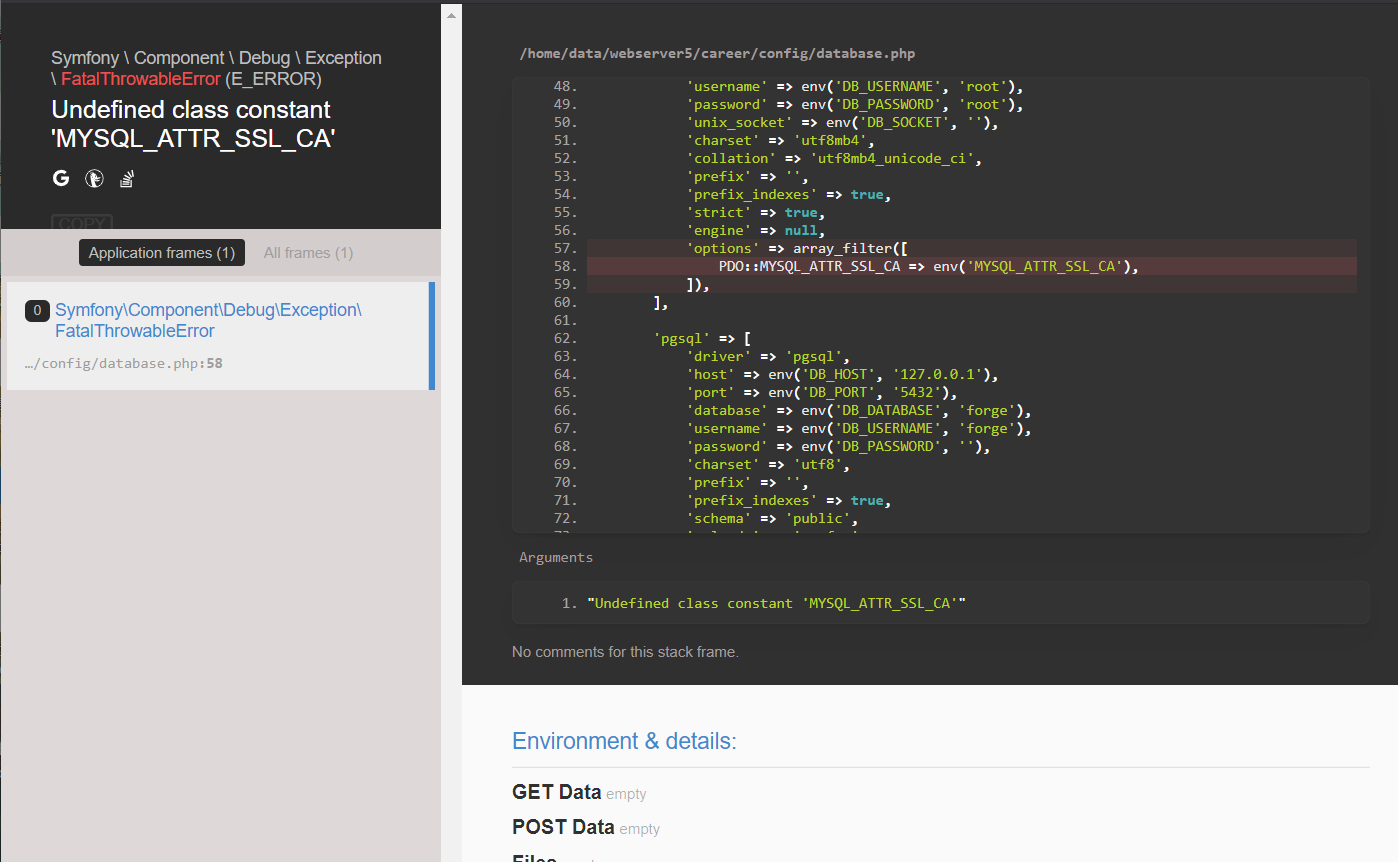Click the POST Data entry
The image size is (1398, 862).
click(x=563, y=827)
